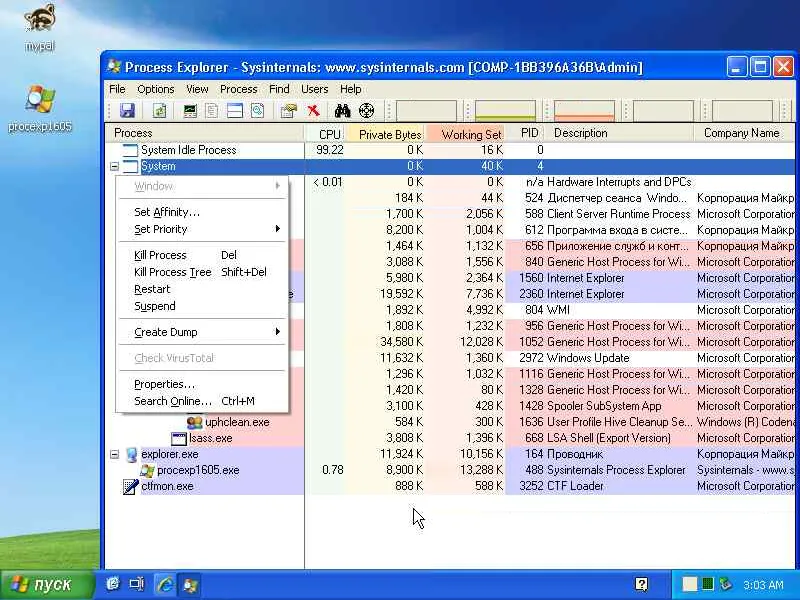Click the Start (пуск) button
The image size is (800, 600).
click(47, 585)
